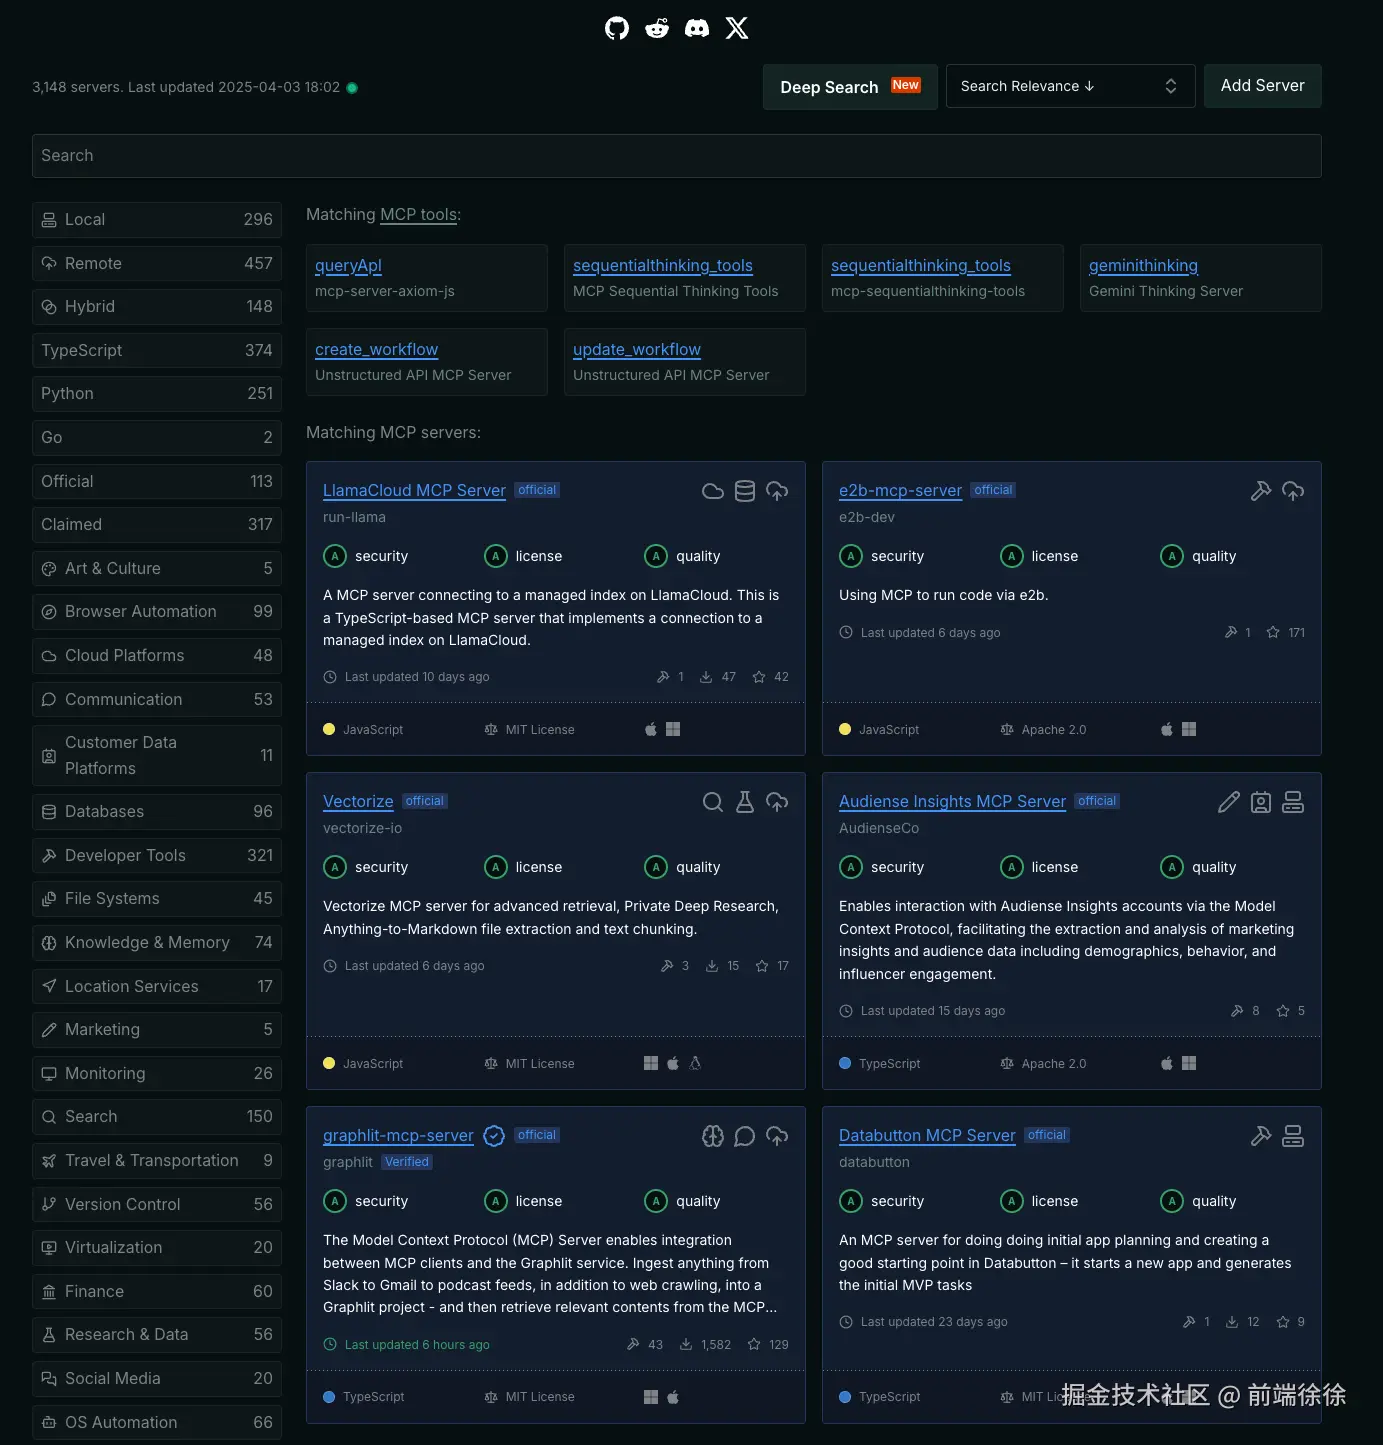Open LlamaCloud MCP Server link
Image resolution: width=1383 pixels, height=1445 pixels.
(x=414, y=491)
